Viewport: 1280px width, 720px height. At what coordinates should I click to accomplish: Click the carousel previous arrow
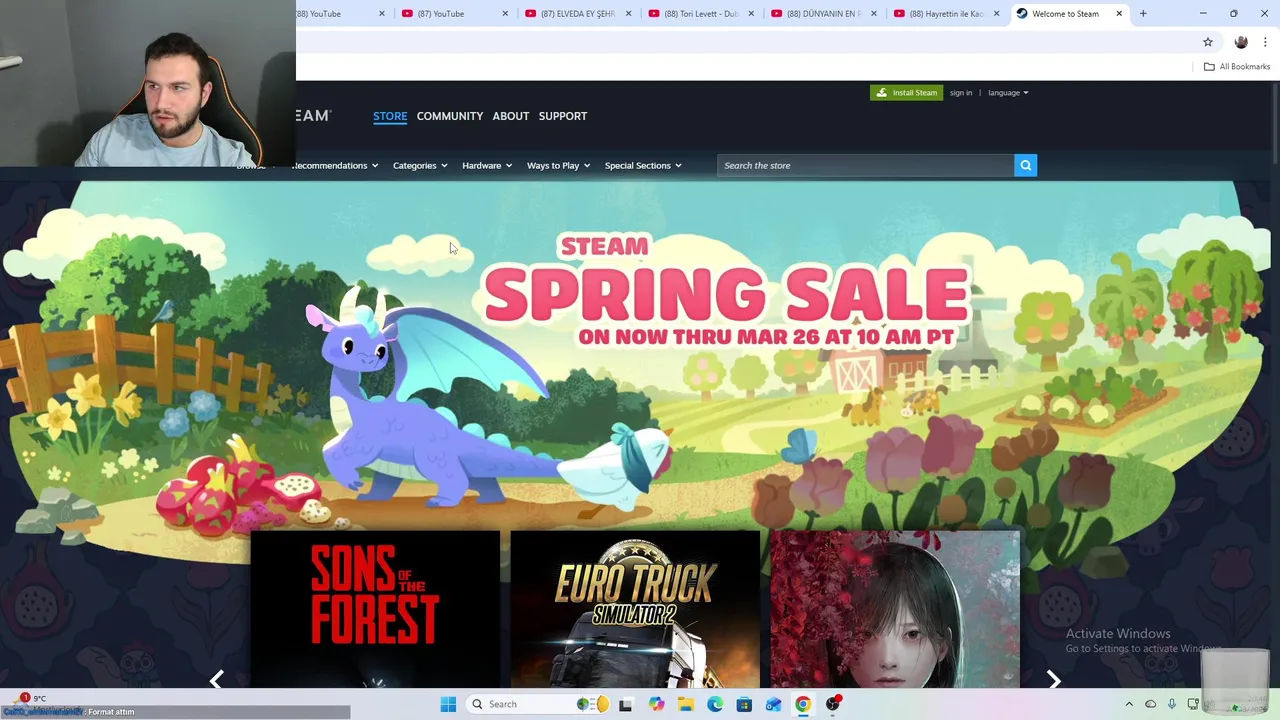(x=217, y=679)
